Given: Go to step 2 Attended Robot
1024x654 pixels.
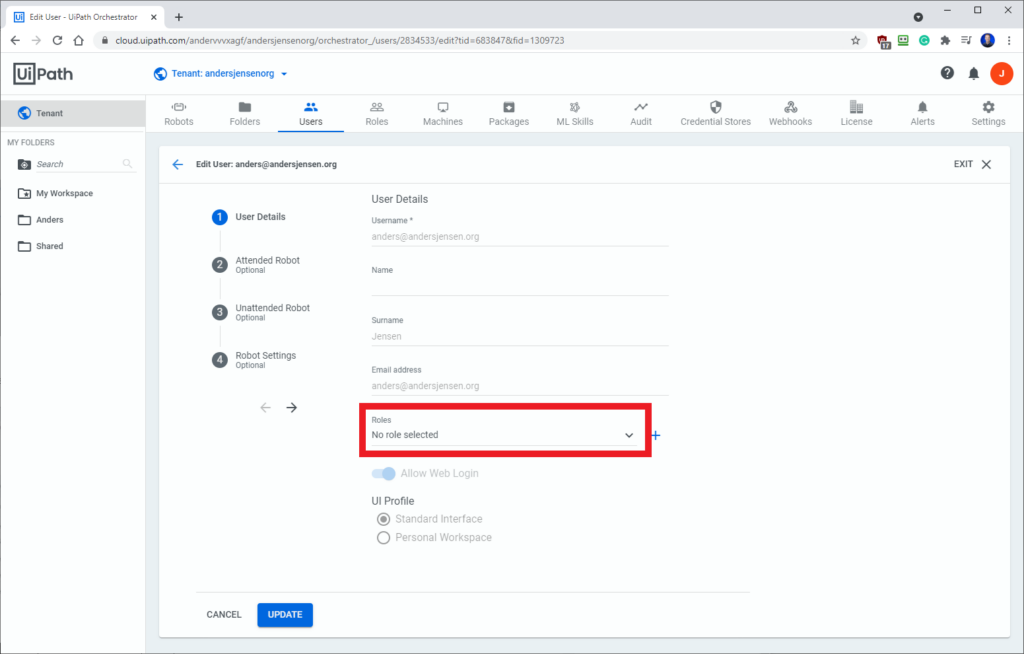Looking at the screenshot, I should point(255,265).
